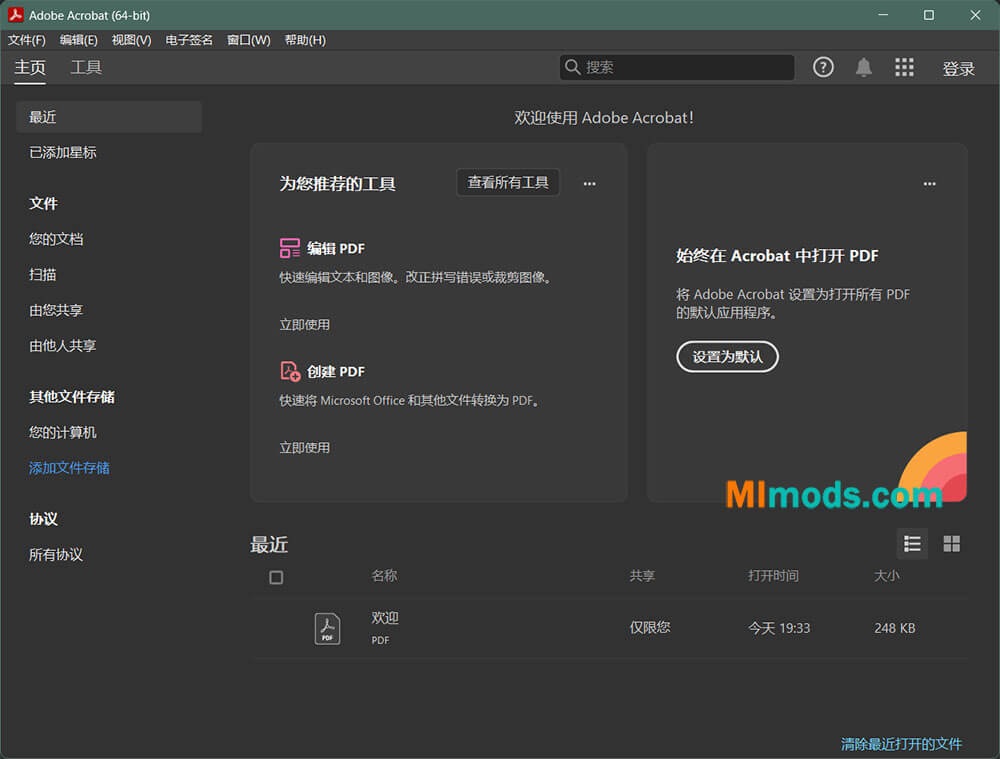Viewport: 1000px width, 759px height.
Task: Open the apps grid icon
Action: pyautogui.click(x=904, y=67)
